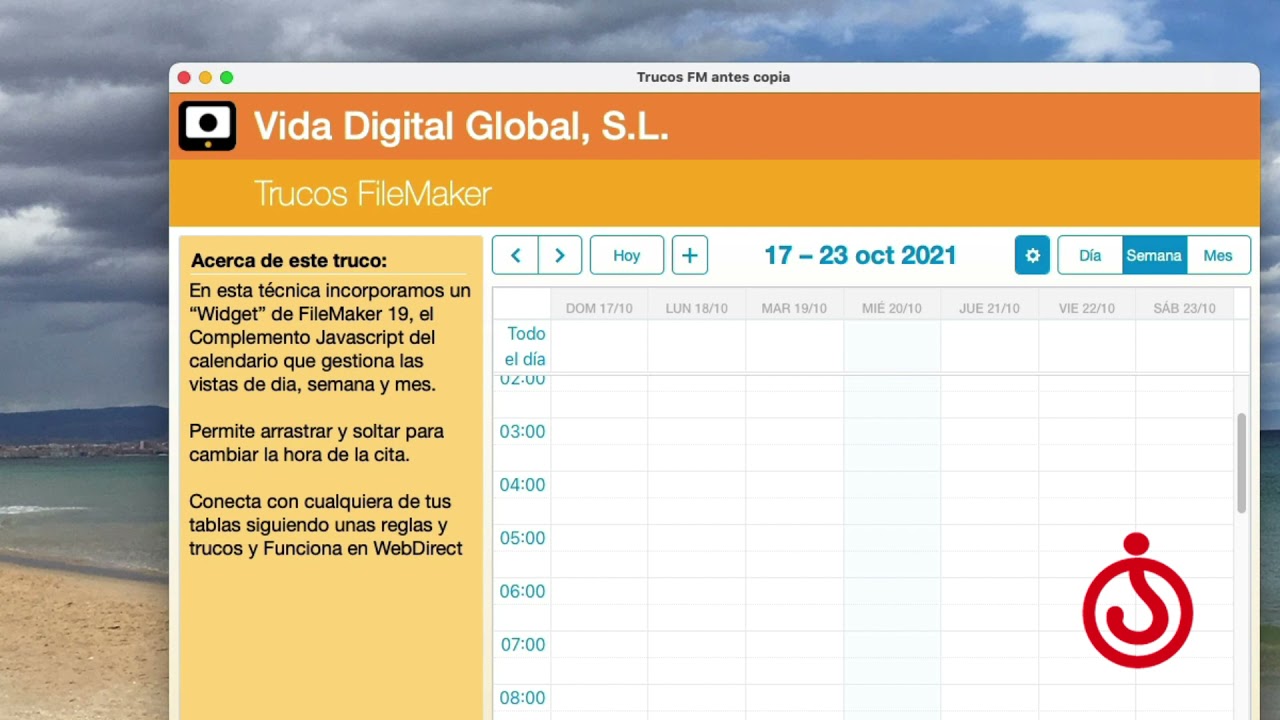The width and height of the screenshot is (1280, 720).
Task: Click the 04:00 time label
Action: [x=522, y=484]
